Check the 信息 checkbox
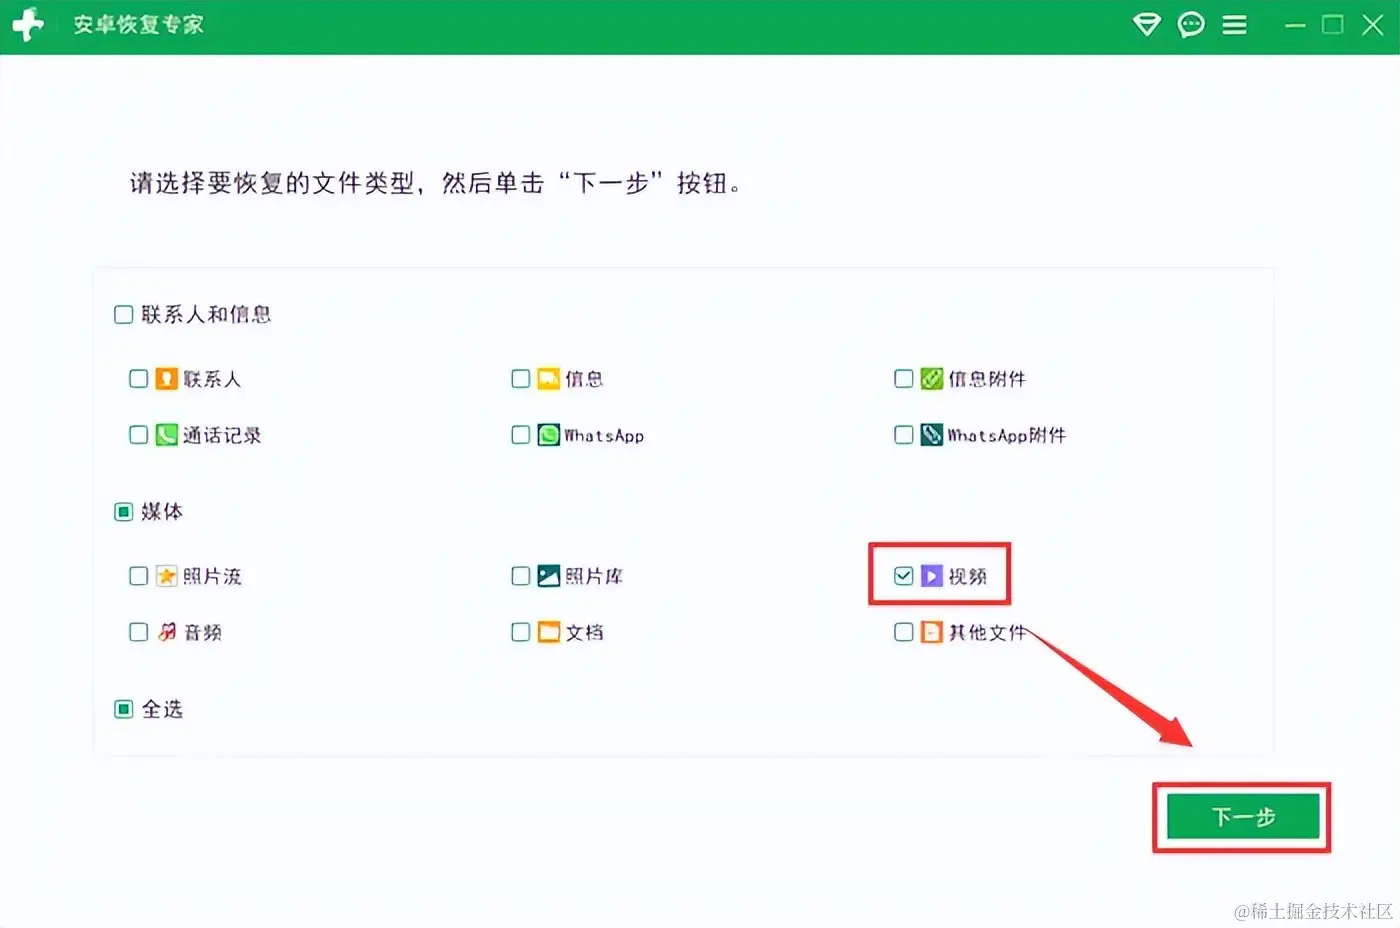Screen dimensions: 1400x928 click(x=520, y=379)
